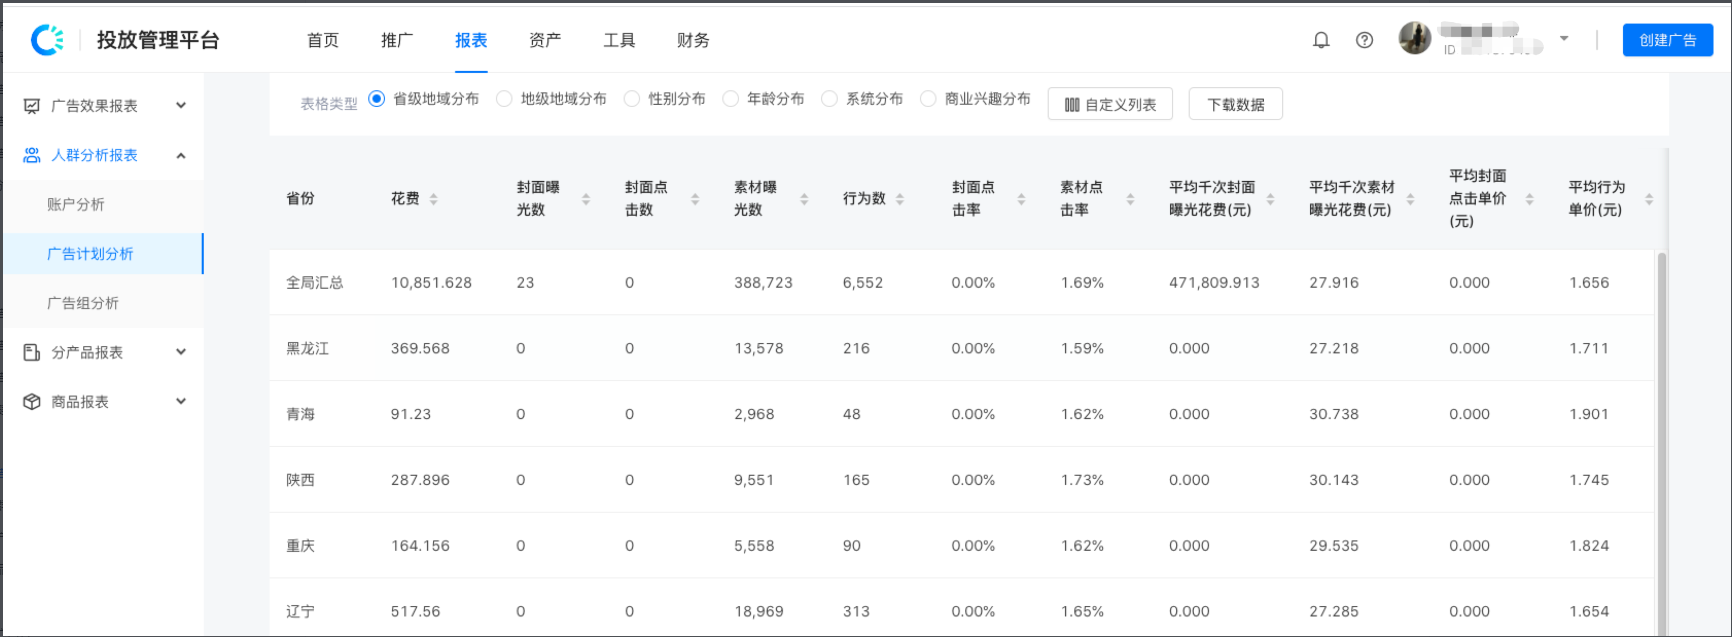
Task: Sort the table by 花费
Action: (x=434, y=199)
